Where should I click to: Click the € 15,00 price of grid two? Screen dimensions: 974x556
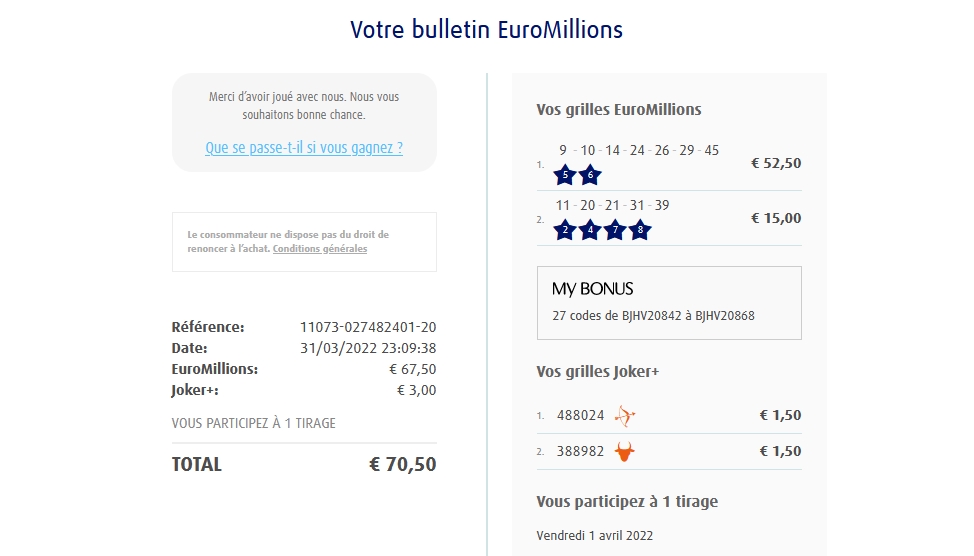(x=776, y=218)
